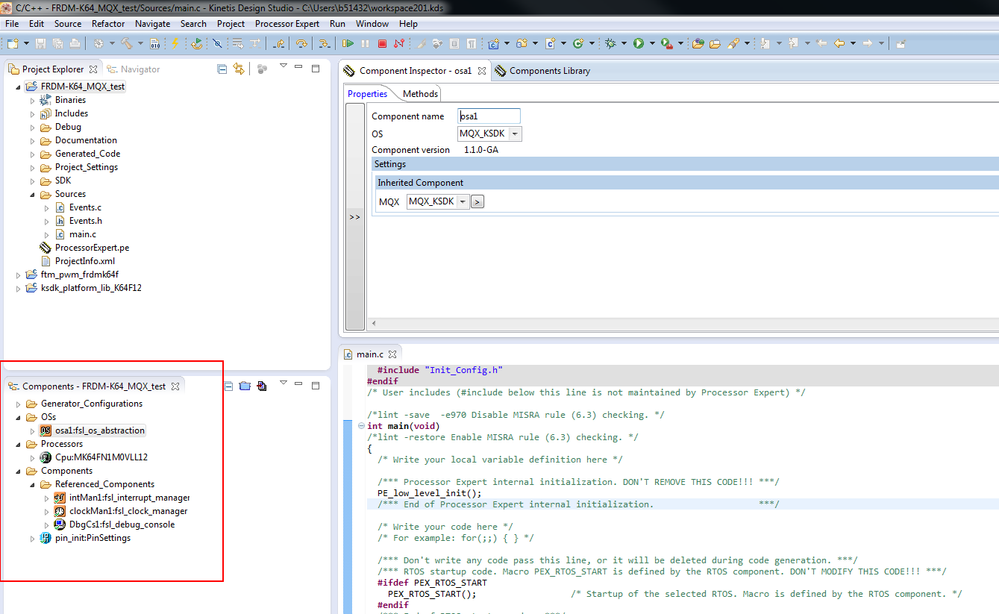Click the Print toolbar icon
This screenshot has height=614, width=999.
tap(75, 43)
